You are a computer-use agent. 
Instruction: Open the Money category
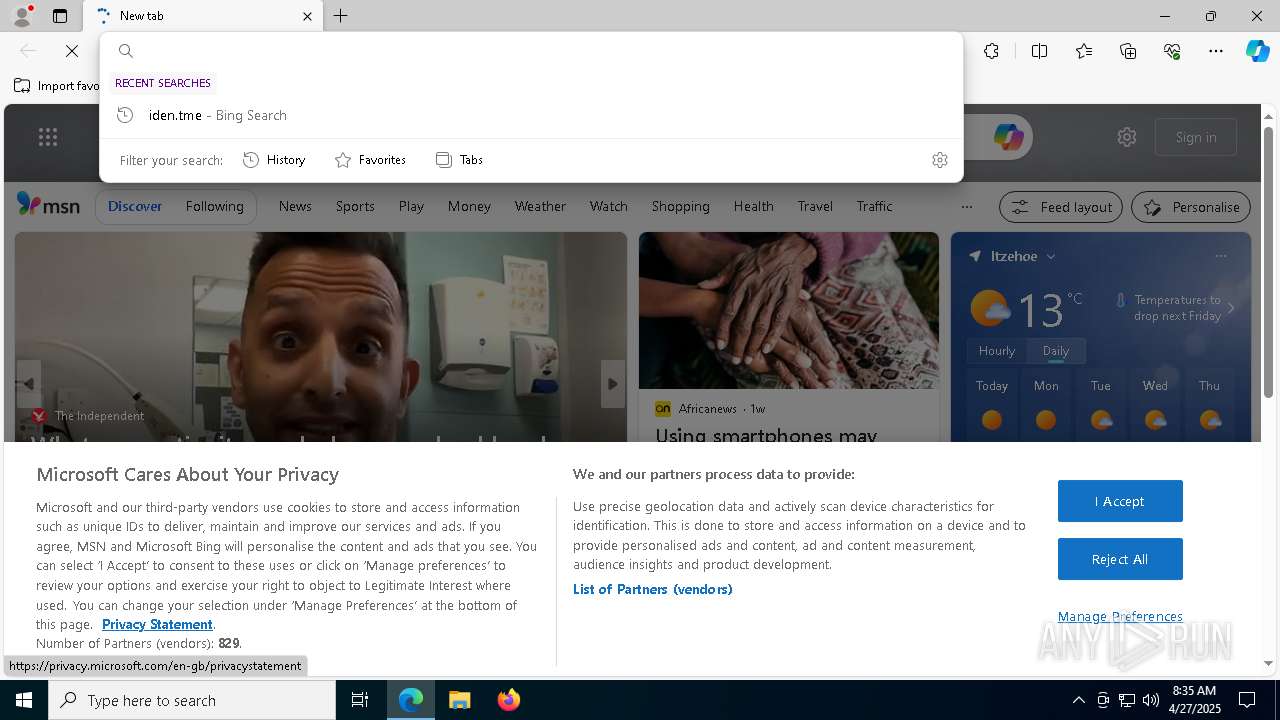pyautogui.click(x=469, y=206)
